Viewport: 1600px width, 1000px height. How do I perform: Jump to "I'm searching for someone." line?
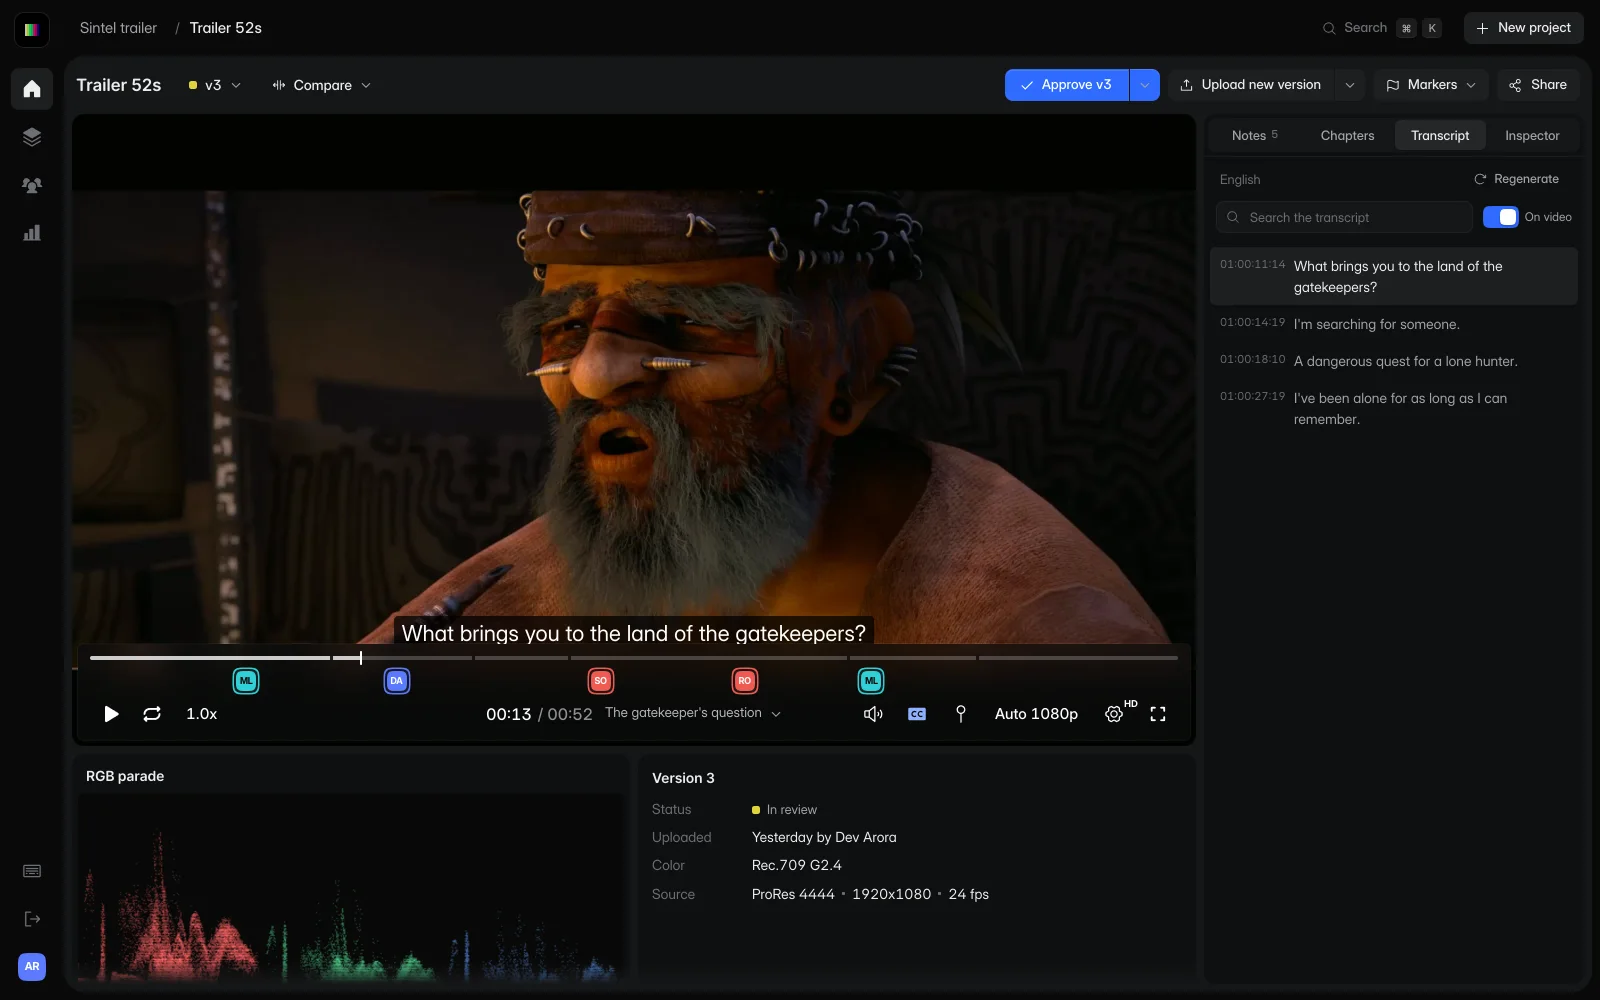point(1394,324)
